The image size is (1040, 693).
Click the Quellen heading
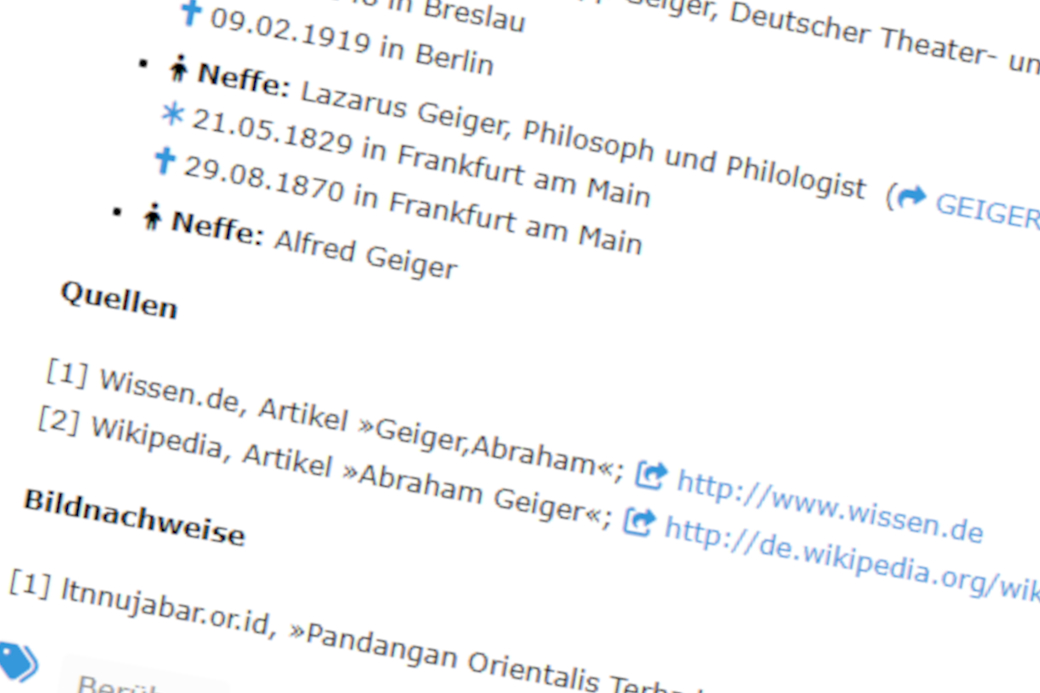tap(119, 300)
